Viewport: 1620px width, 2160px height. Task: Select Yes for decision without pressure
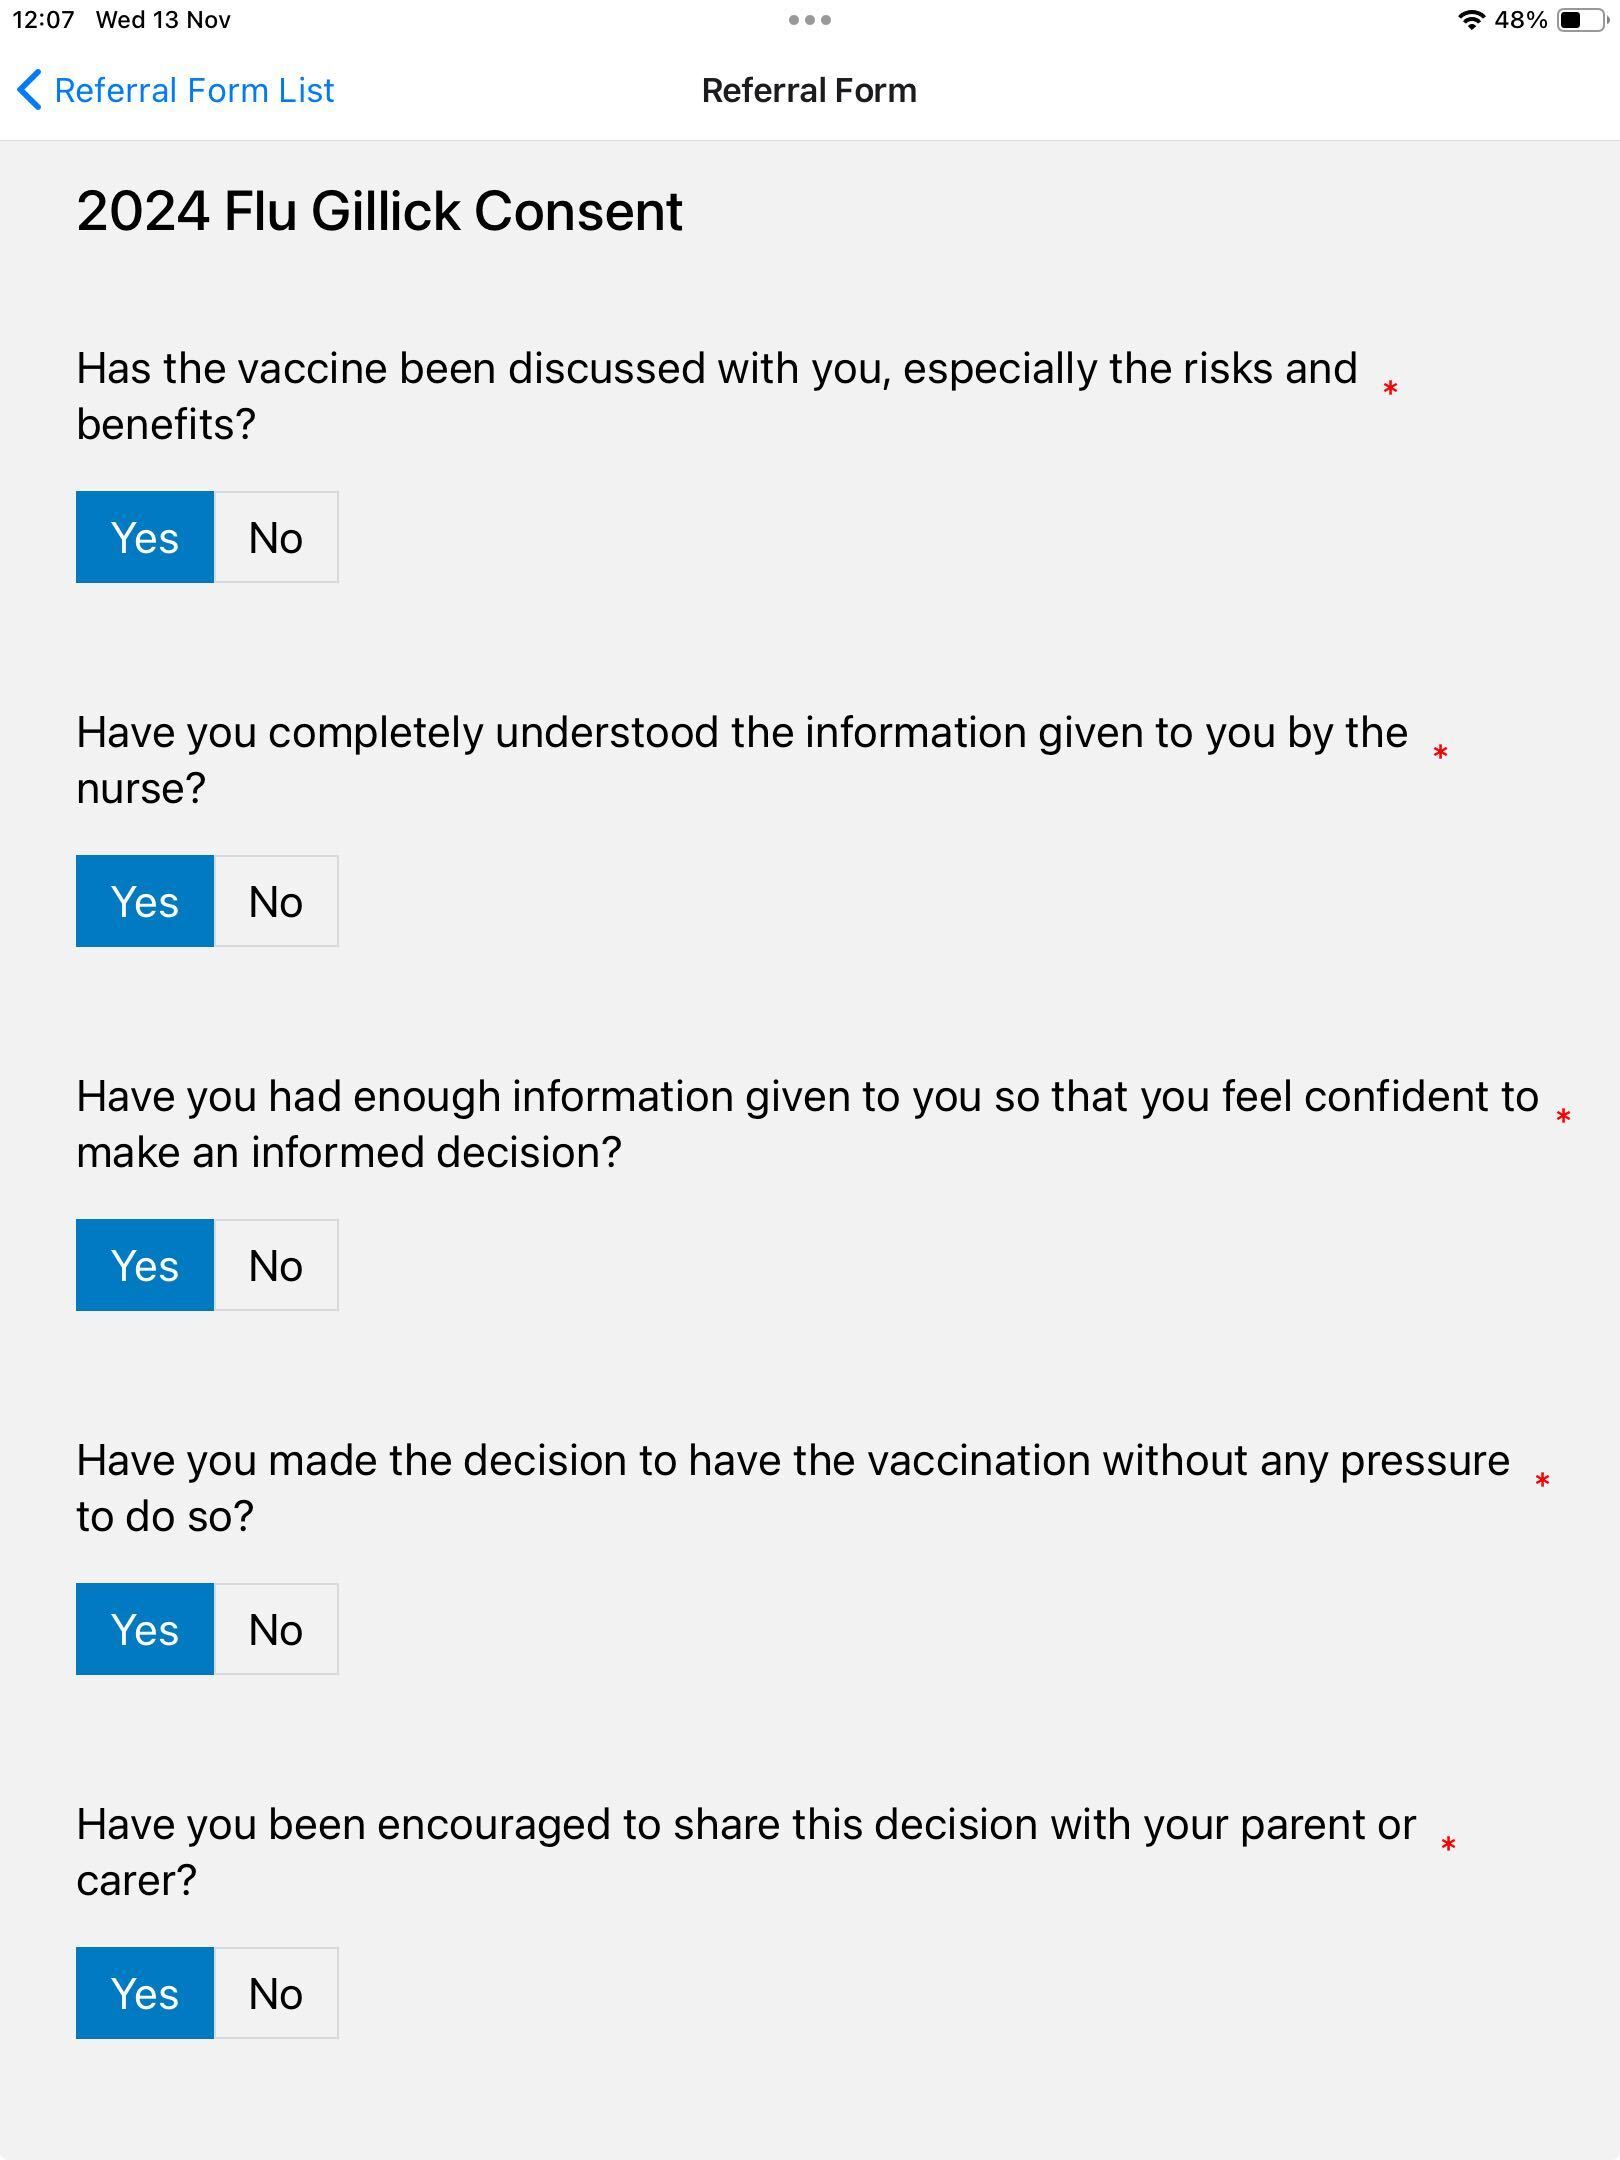tap(145, 1629)
